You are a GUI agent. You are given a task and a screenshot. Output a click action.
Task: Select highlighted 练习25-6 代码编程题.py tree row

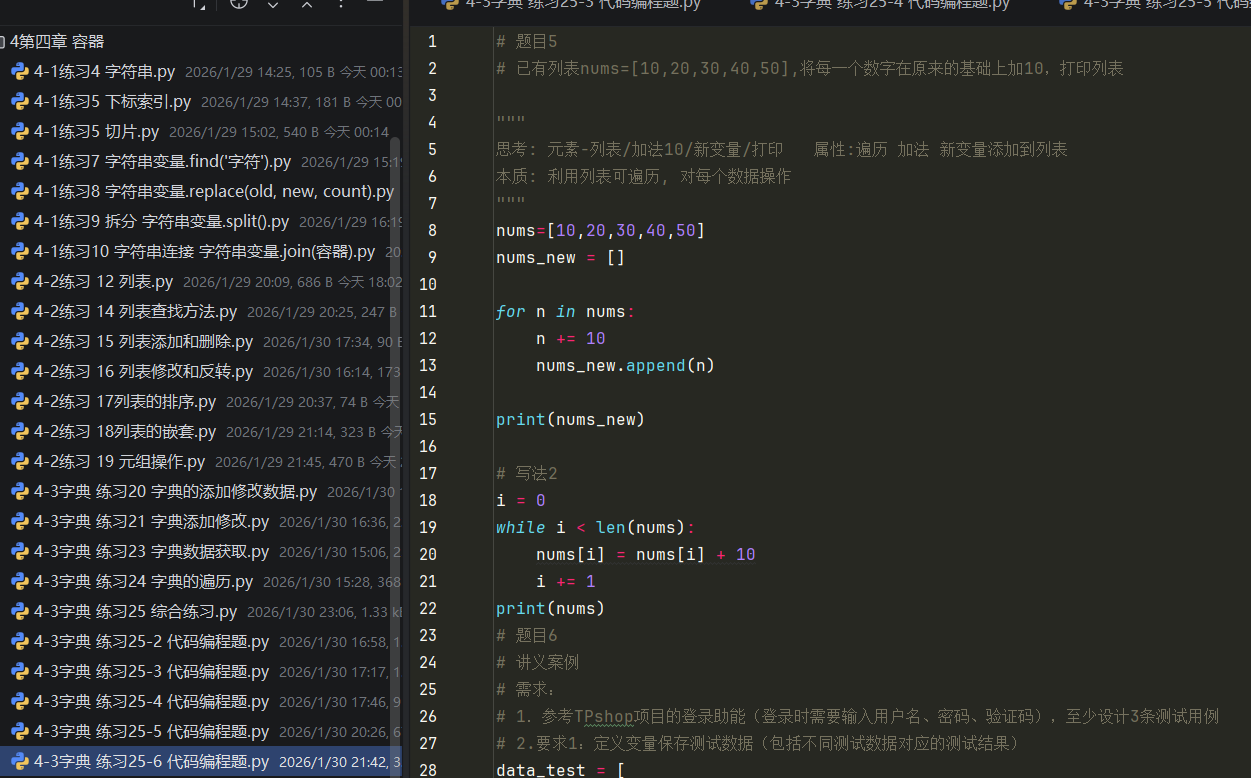(x=200, y=762)
